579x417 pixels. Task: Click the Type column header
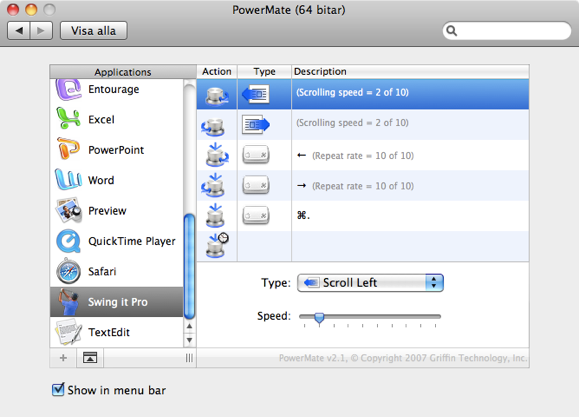pos(264,71)
